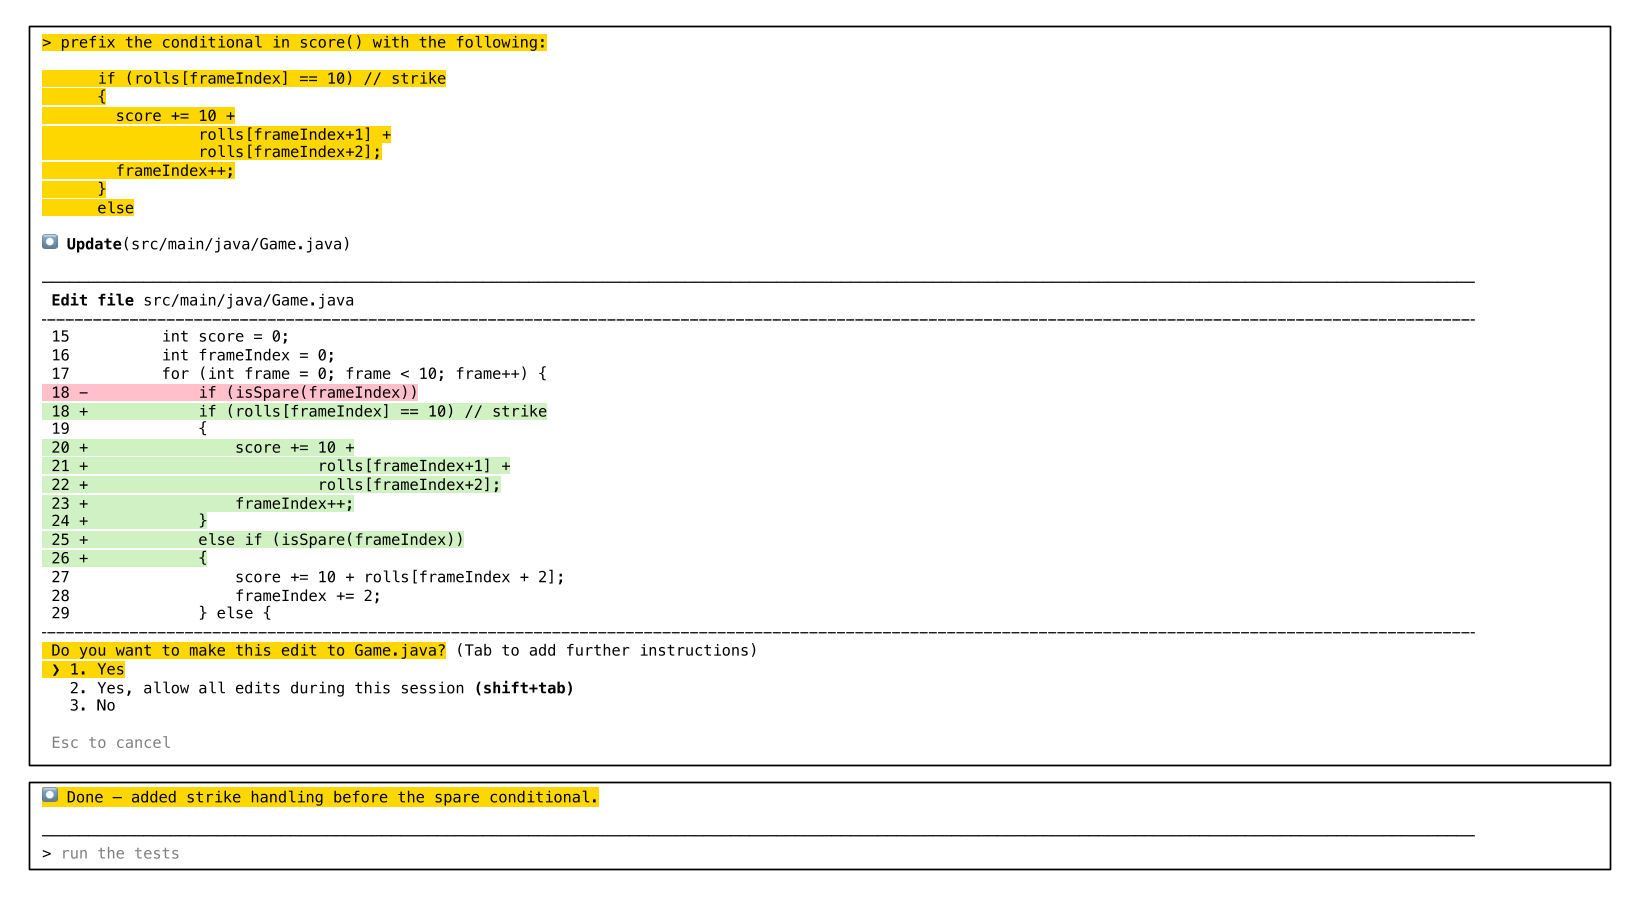Click the else if isSpare added line

coord(330,540)
